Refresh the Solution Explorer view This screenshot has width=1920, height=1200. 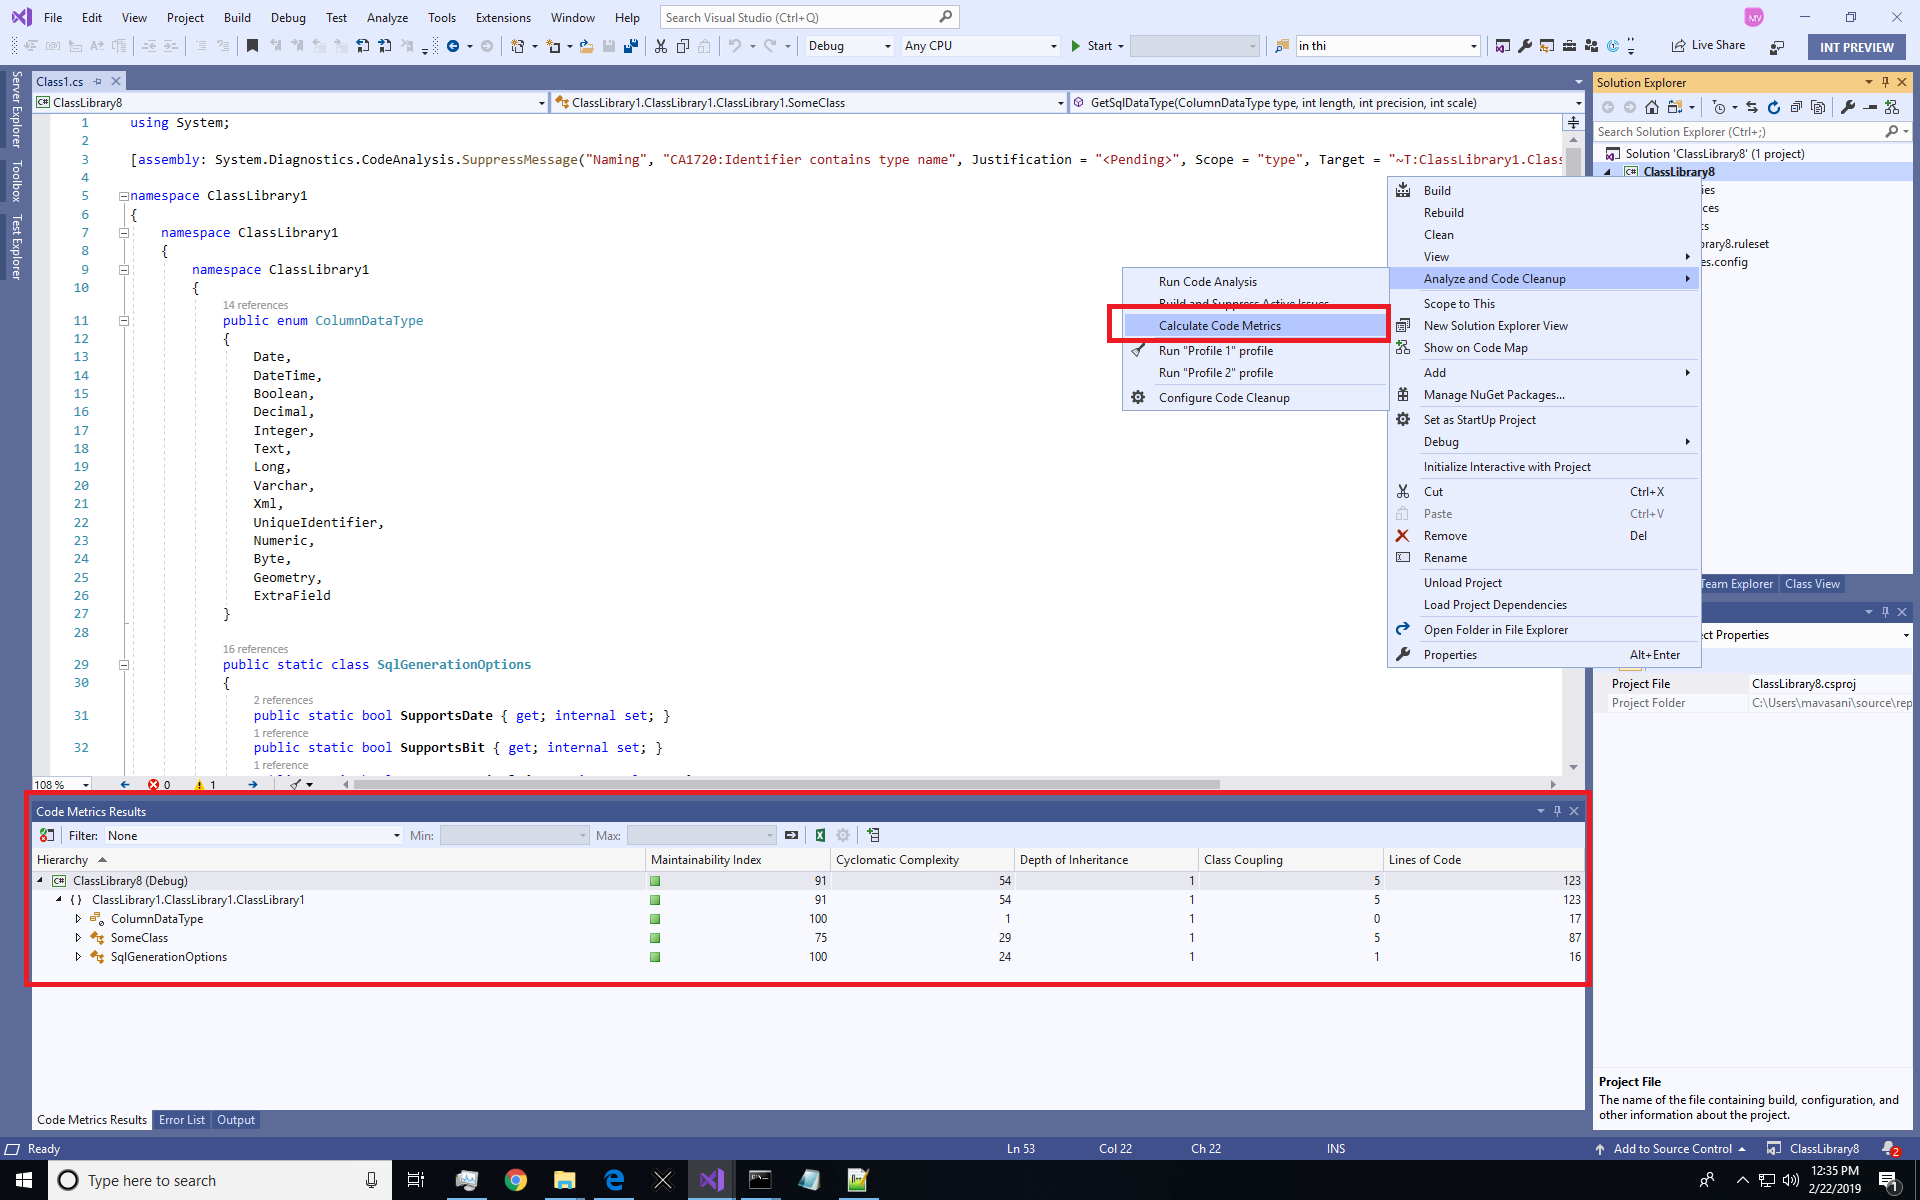tap(1774, 107)
